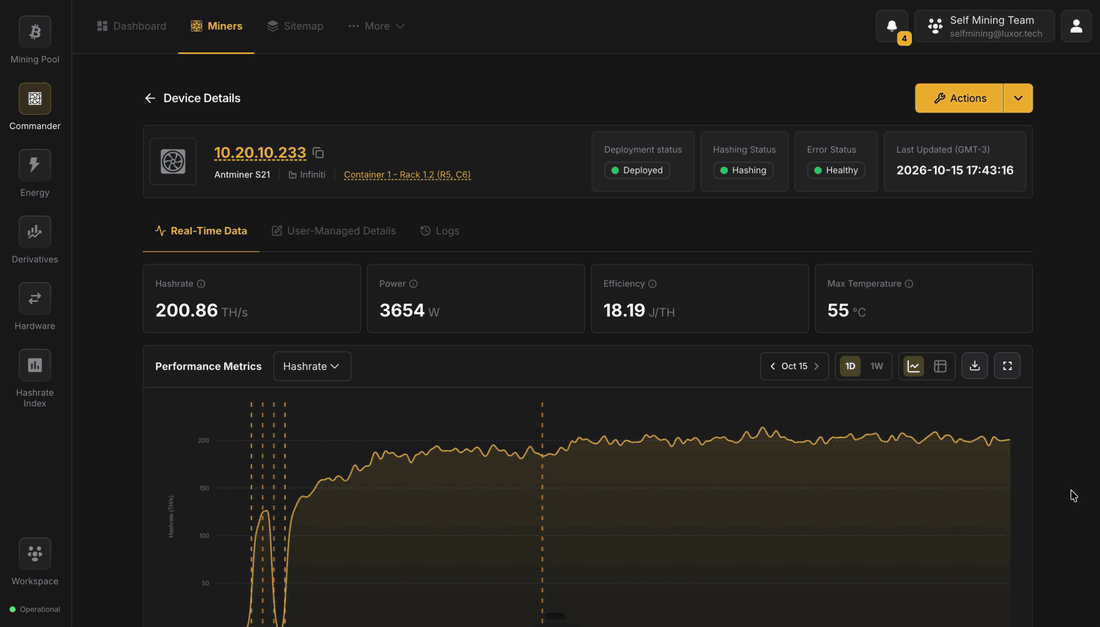Open Self Mining Team workspace switcher
1100x627 pixels.
(984, 27)
